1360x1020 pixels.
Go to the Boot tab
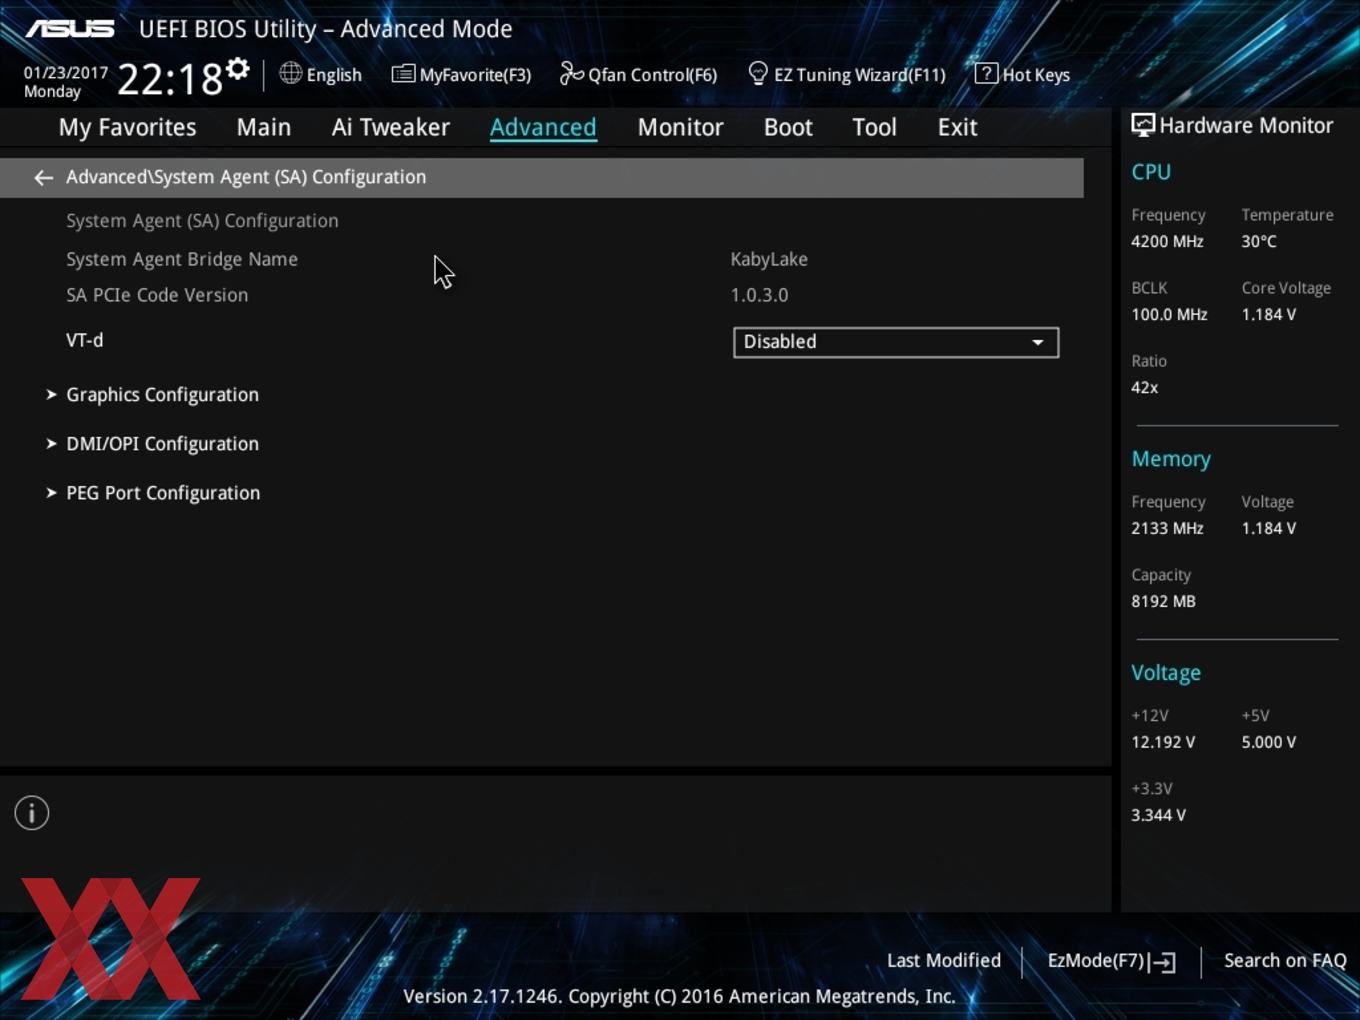tap(788, 128)
